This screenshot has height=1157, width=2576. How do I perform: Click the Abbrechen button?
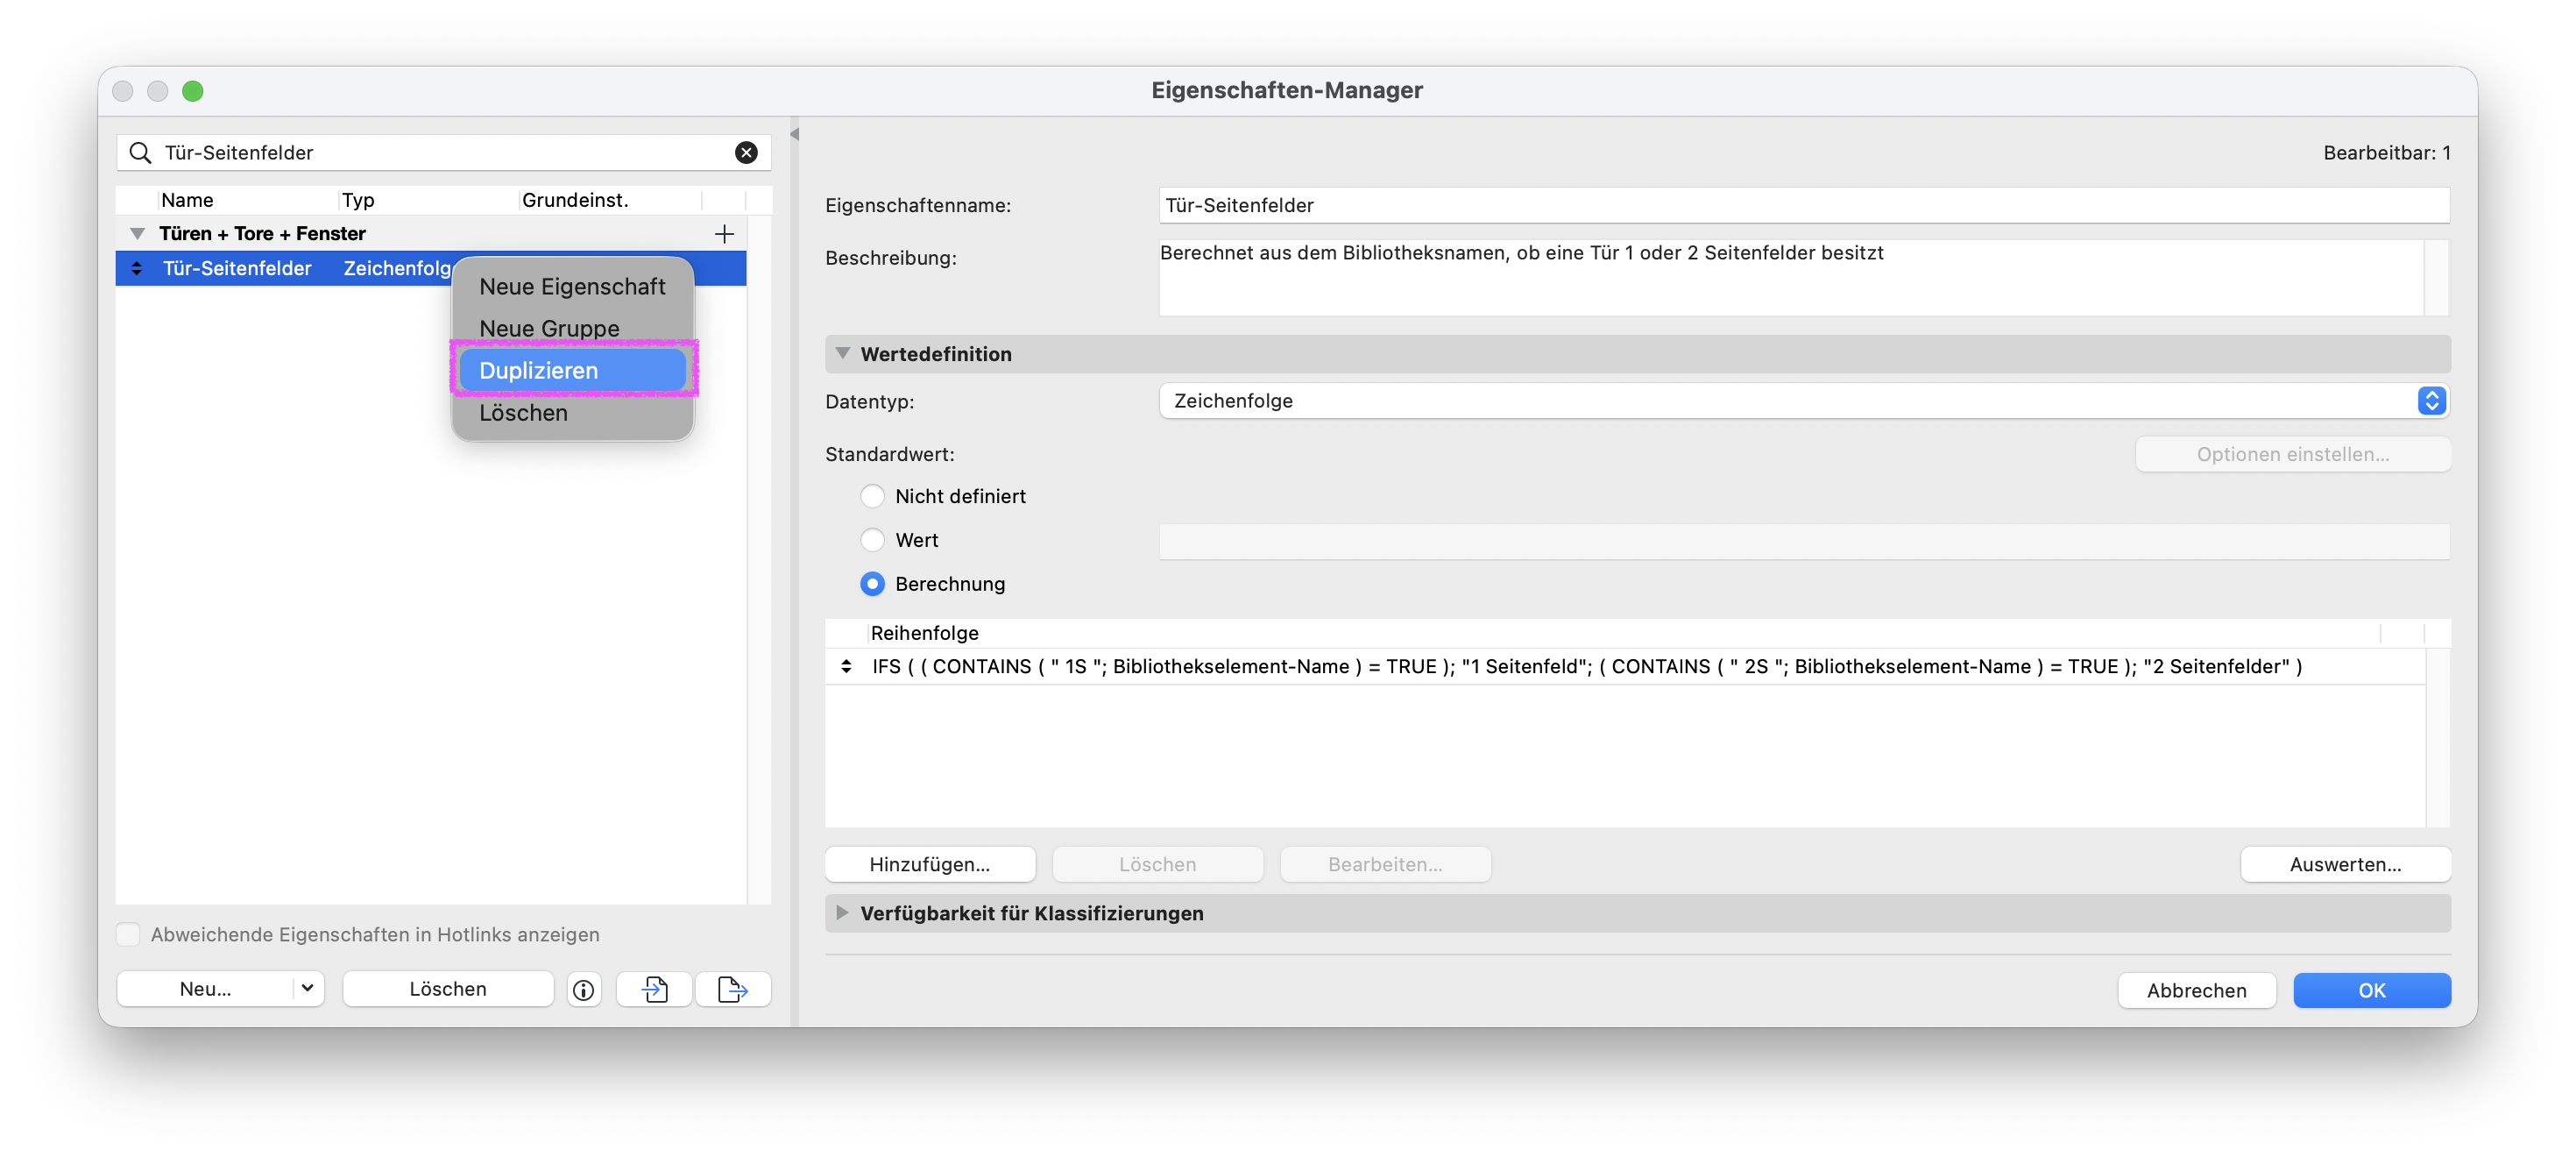tap(2196, 990)
